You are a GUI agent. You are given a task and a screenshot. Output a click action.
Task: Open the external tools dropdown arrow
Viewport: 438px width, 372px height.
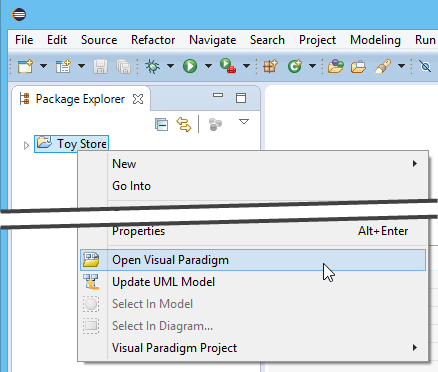point(246,66)
